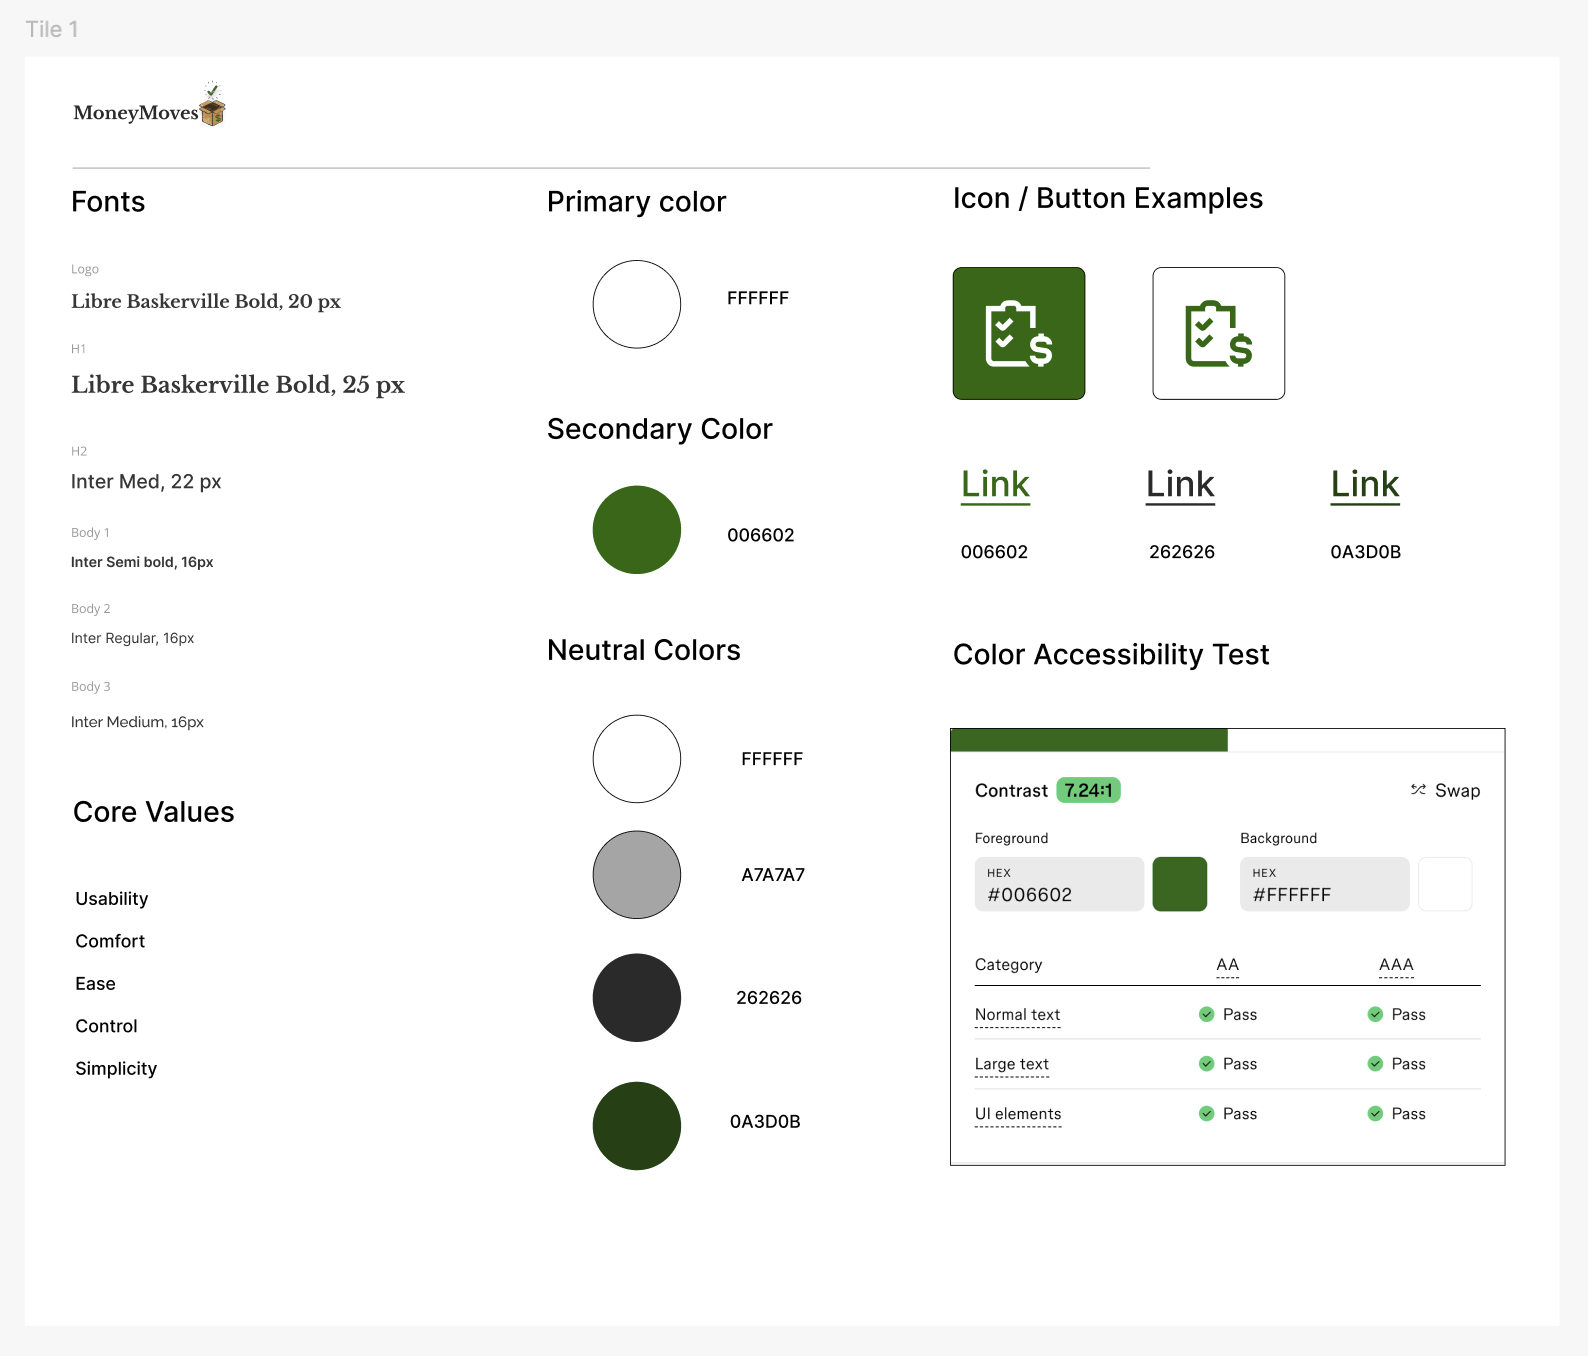
Task: Click the MoneyMoves box logo icon
Action: click(x=212, y=104)
